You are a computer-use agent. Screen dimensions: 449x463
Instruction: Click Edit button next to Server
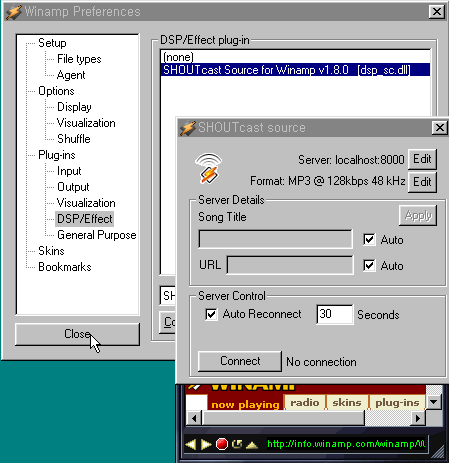pos(422,159)
